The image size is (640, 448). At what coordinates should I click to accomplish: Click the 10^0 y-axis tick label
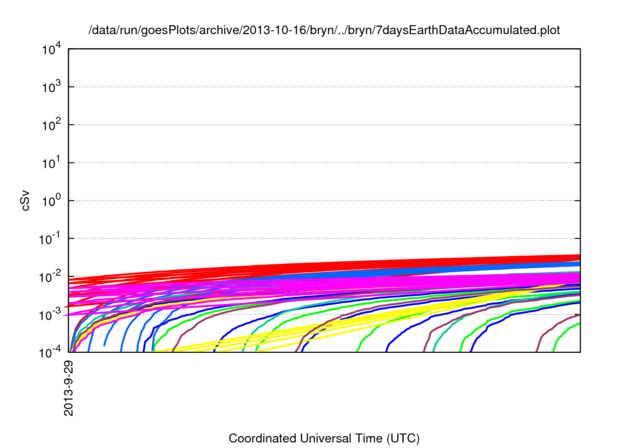51,201
